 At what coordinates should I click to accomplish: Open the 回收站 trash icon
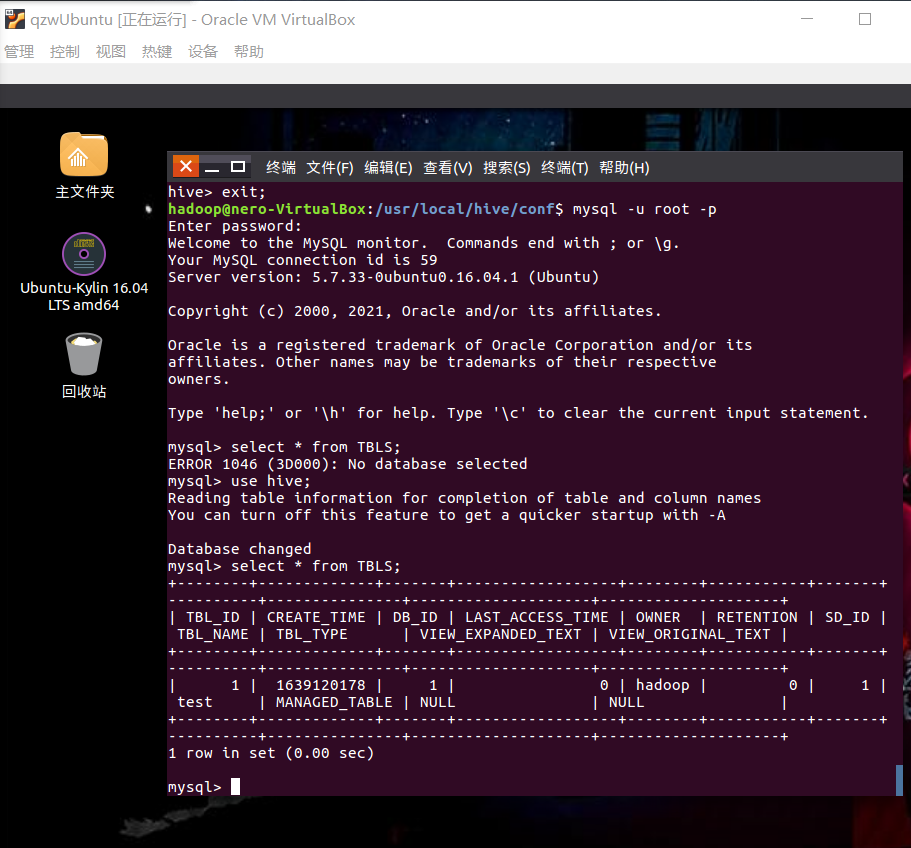pos(84,354)
